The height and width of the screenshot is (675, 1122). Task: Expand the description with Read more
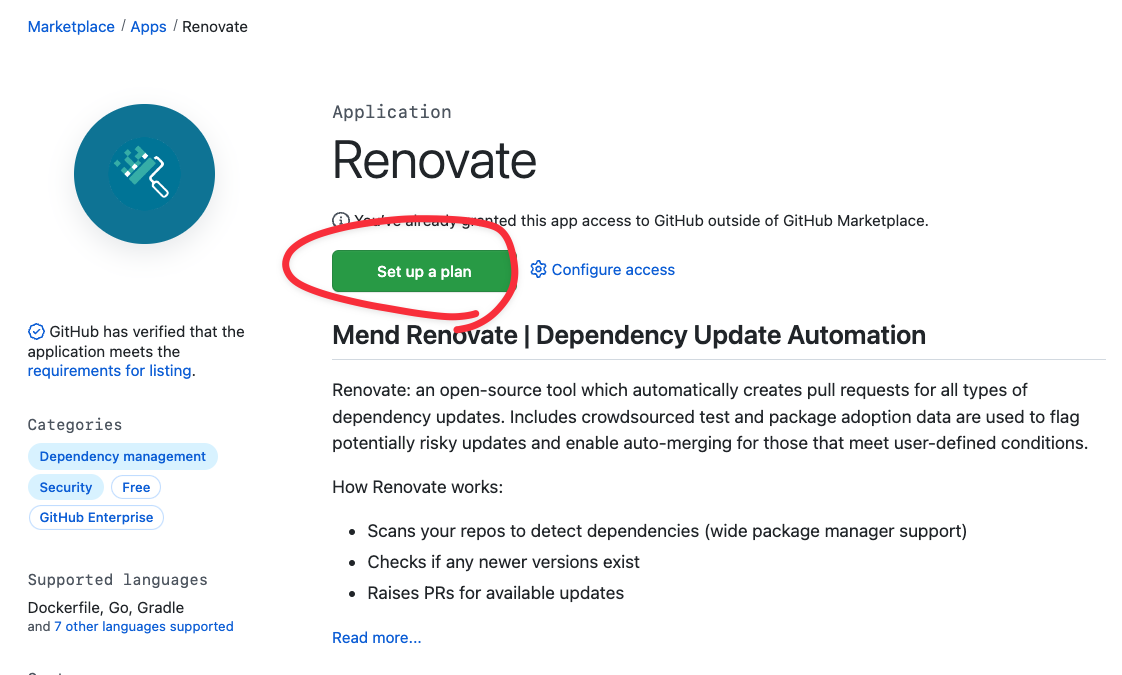[x=376, y=637]
